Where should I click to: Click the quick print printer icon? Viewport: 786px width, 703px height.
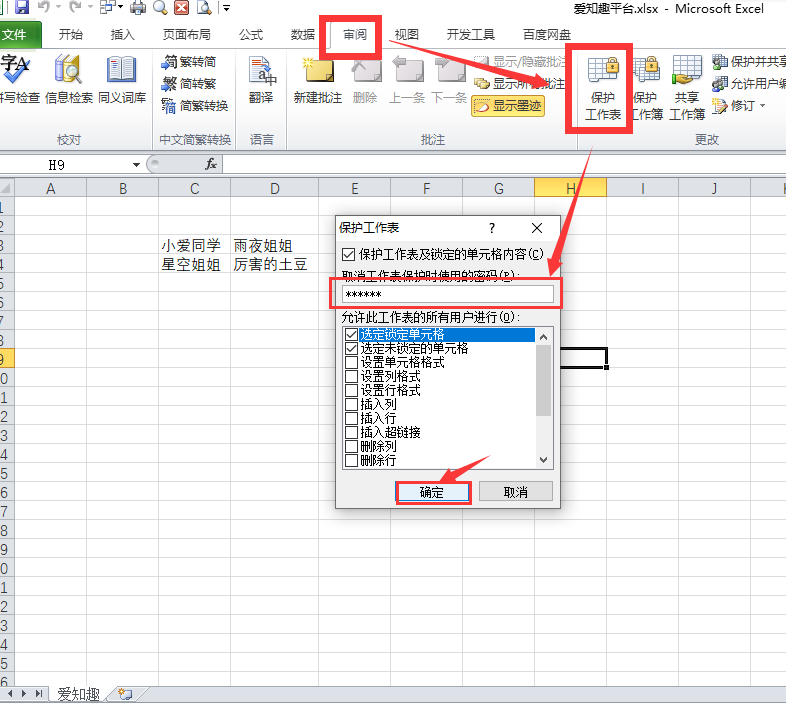(138, 8)
